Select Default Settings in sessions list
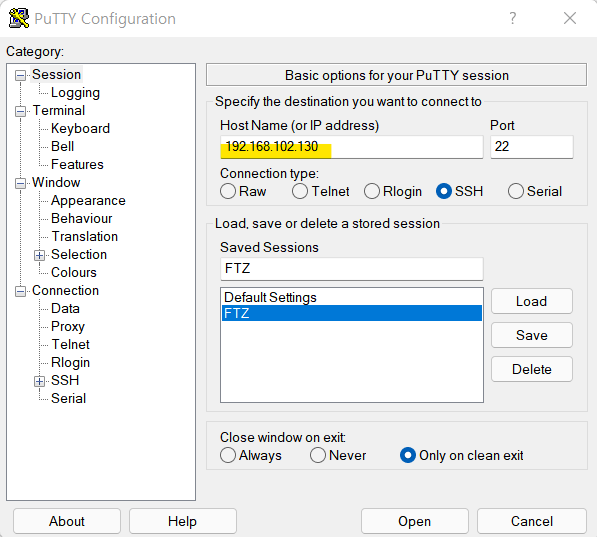The height and width of the screenshot is (537, 597). tap(351, 297)
